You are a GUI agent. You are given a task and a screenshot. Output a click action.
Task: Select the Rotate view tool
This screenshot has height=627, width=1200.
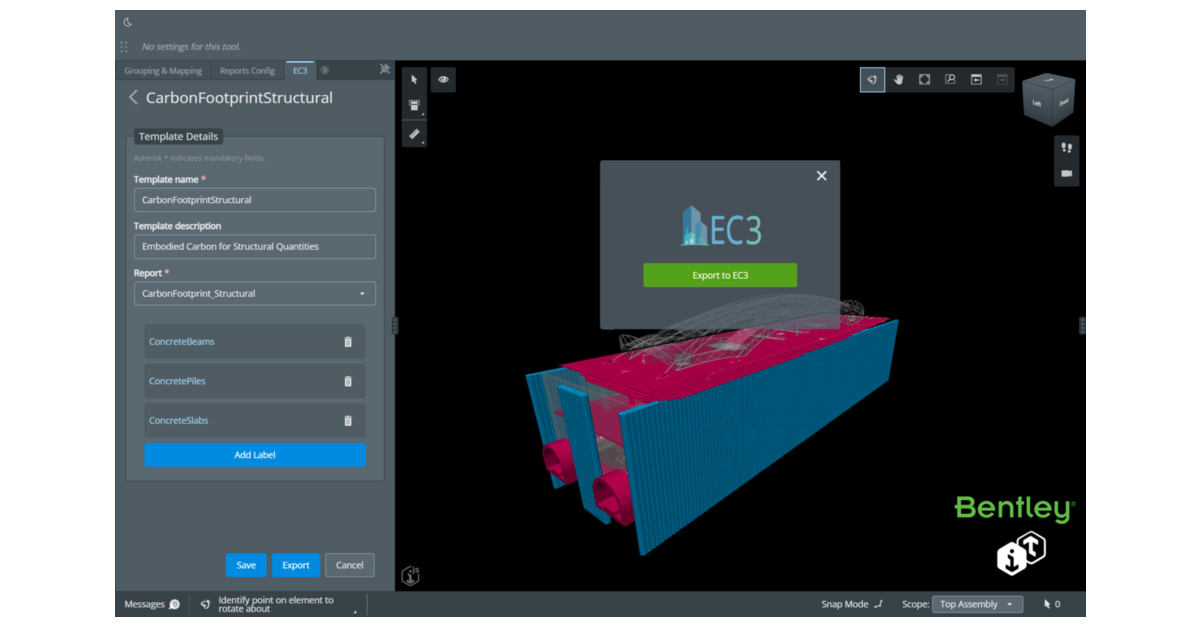coord(872,79)
